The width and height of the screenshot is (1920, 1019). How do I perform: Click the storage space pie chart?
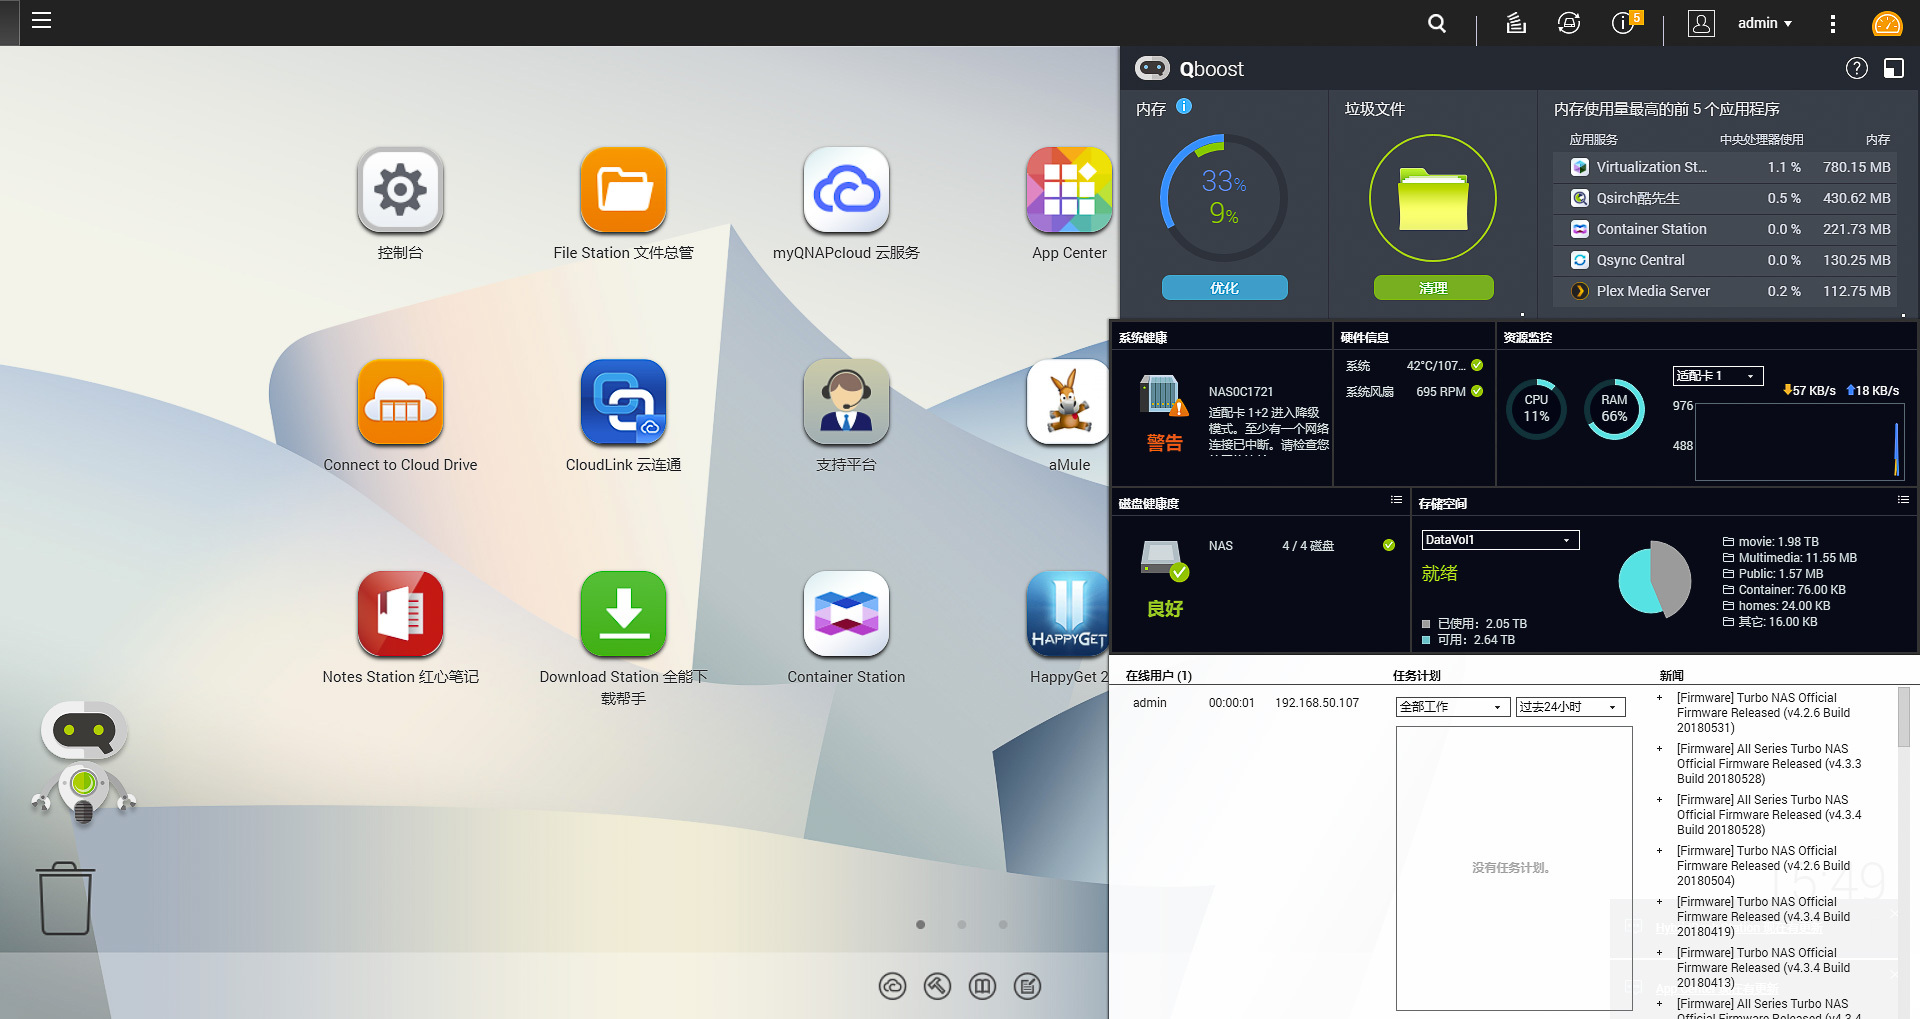point(1654,578)
